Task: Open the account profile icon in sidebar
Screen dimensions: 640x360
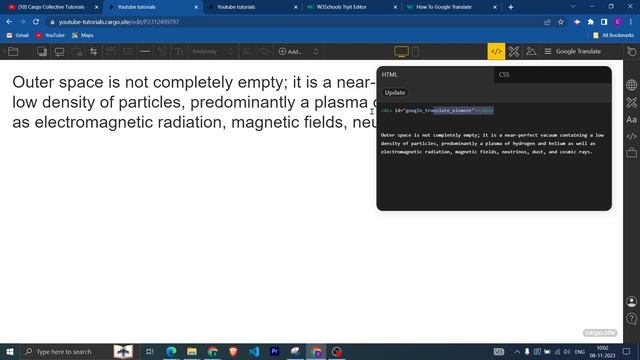Action: pos(631,302)
